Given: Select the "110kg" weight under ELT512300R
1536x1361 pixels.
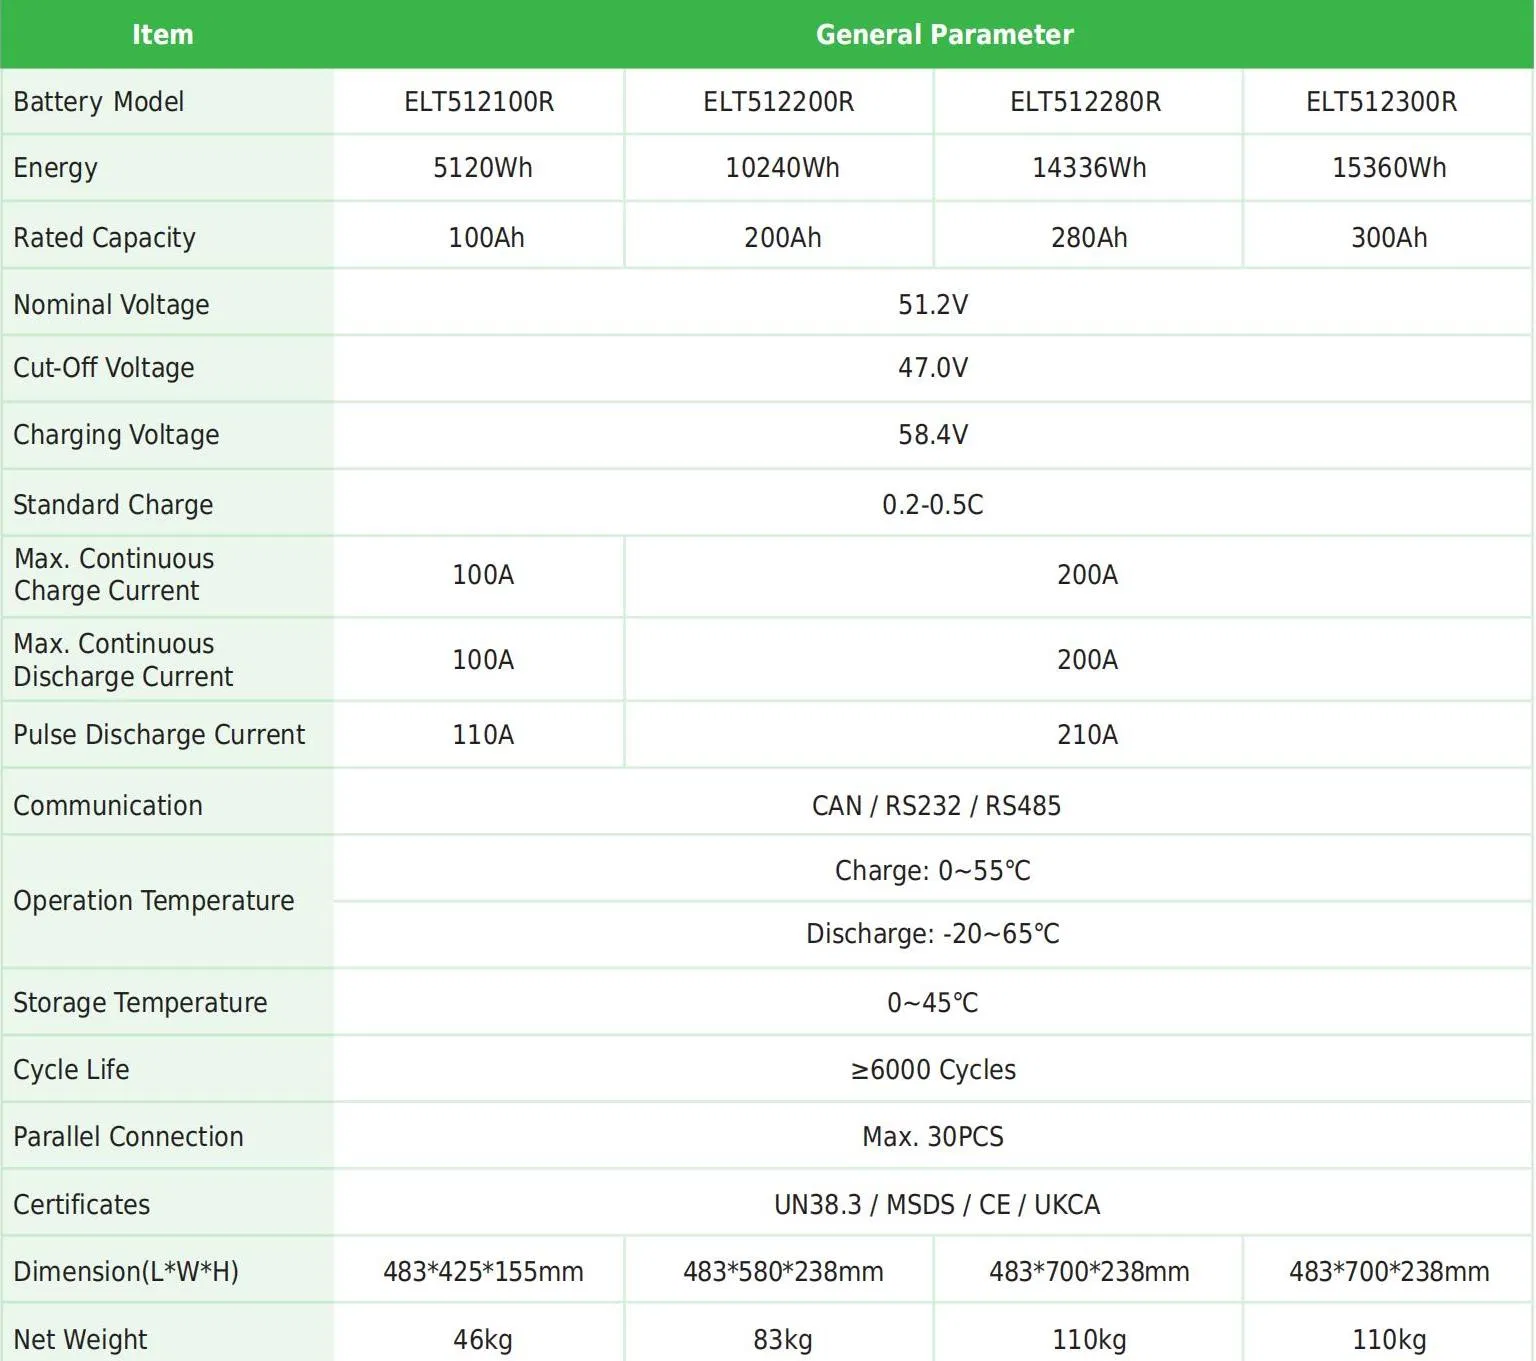Looking at the screenshot, I should click(x=1390, y=1340).
